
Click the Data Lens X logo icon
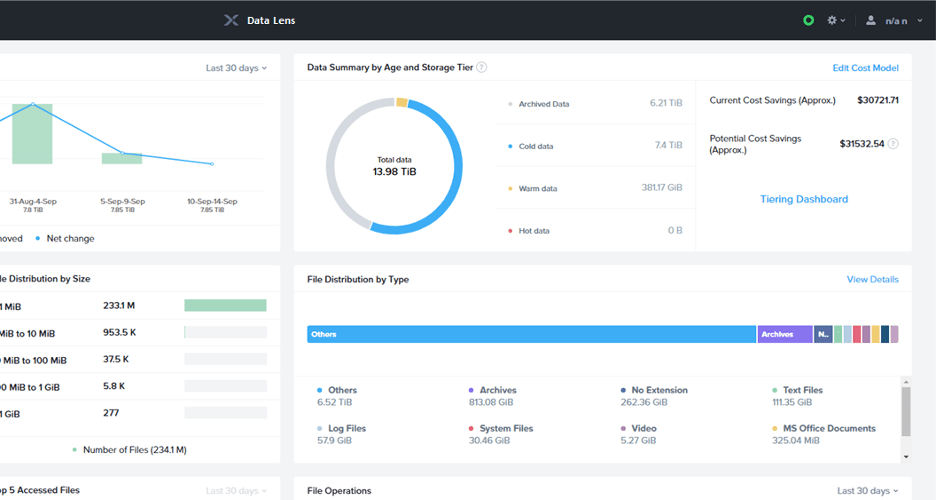[x=231, y=20]
